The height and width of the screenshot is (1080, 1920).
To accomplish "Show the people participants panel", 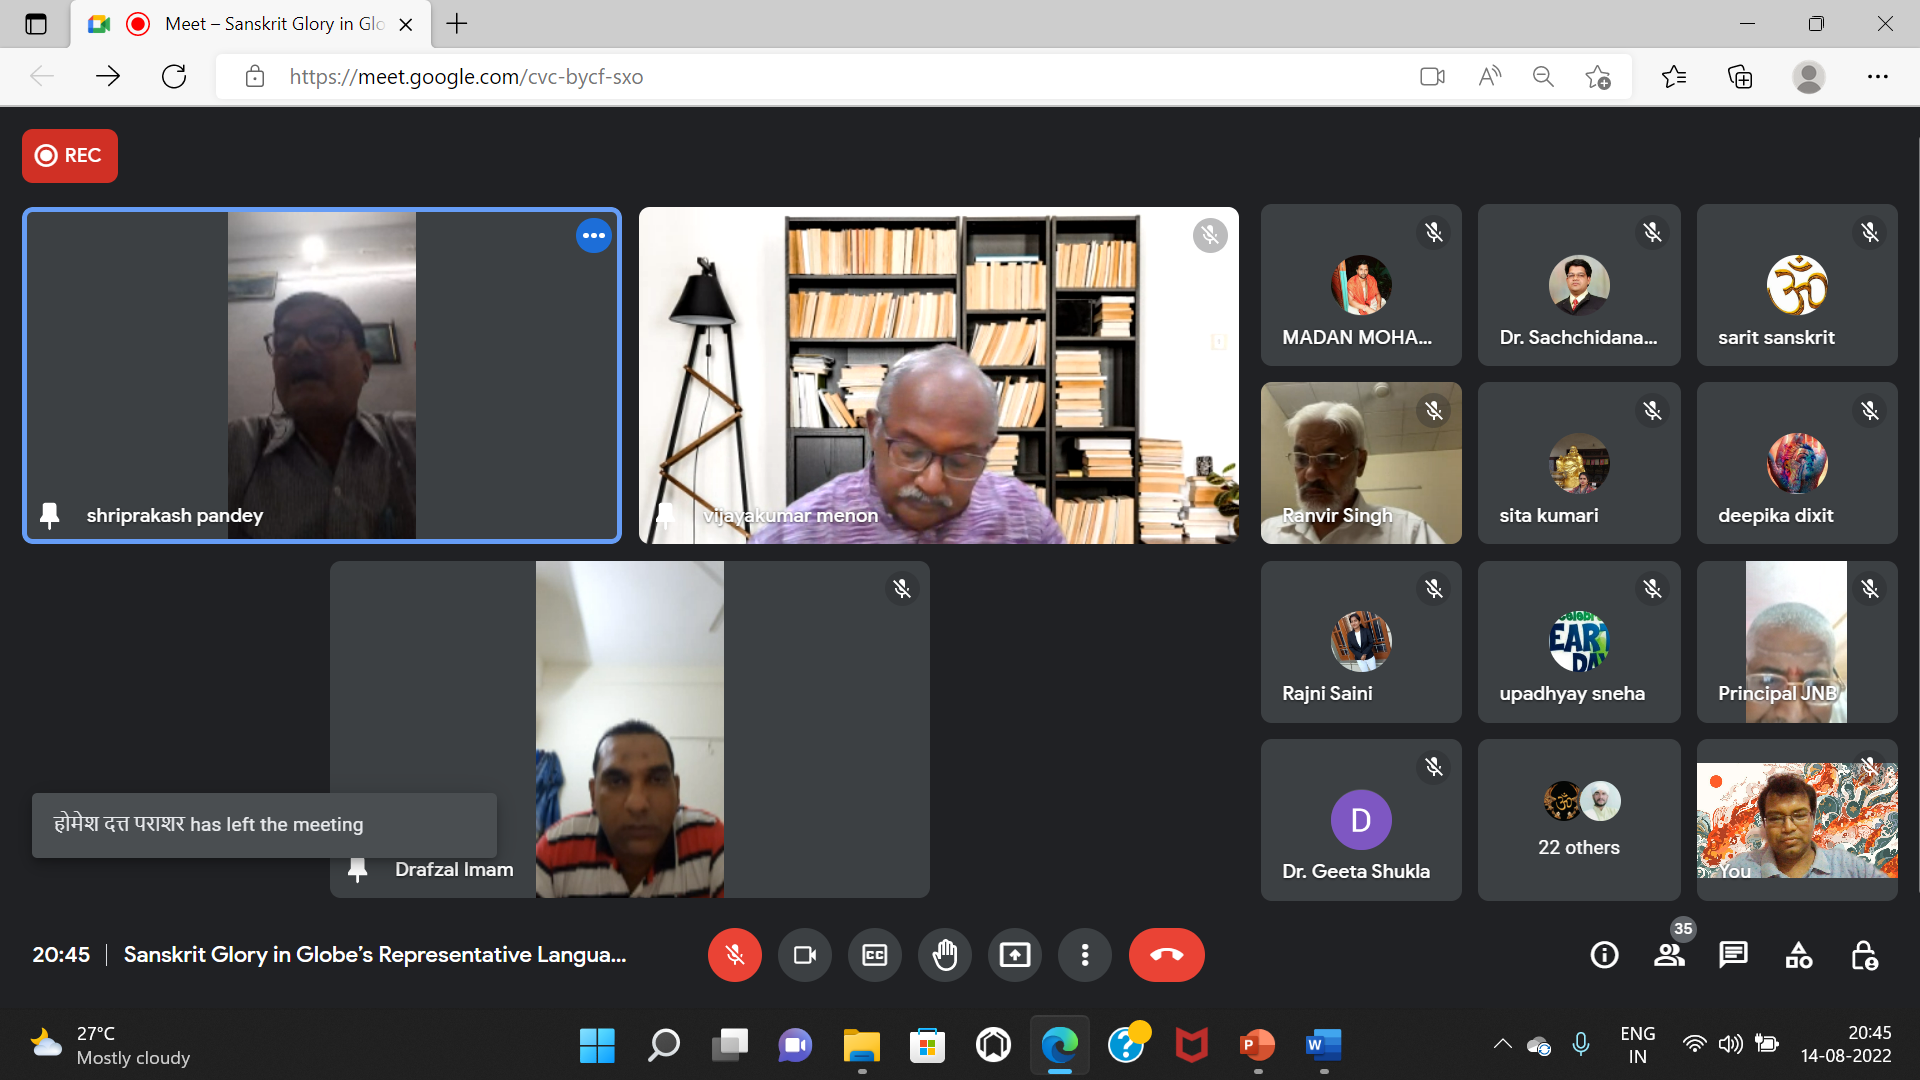I will (1668, 955).
